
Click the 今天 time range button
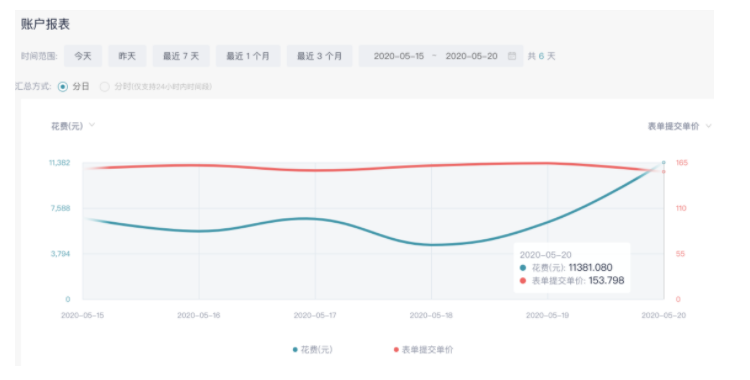(x=83, y=56)
